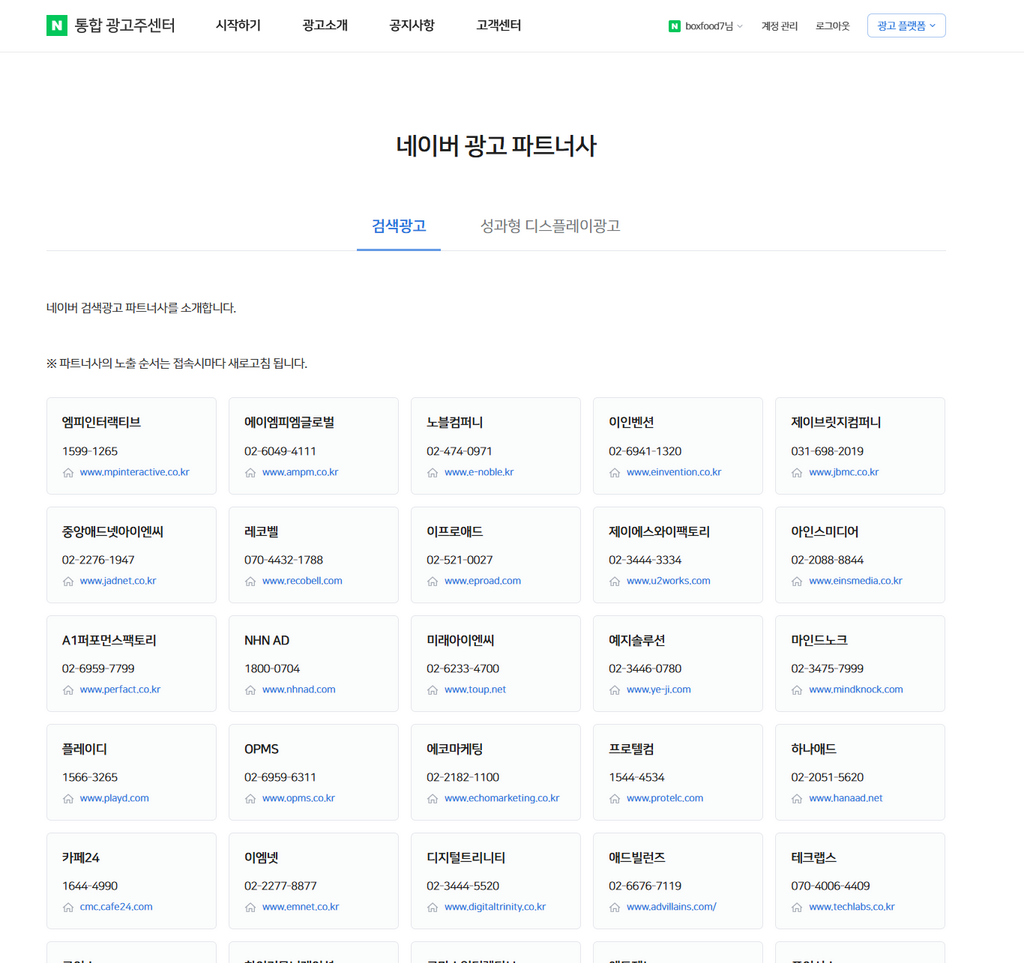
Task: Click the 애드빌런즈 card title
Action: point(637,858)
